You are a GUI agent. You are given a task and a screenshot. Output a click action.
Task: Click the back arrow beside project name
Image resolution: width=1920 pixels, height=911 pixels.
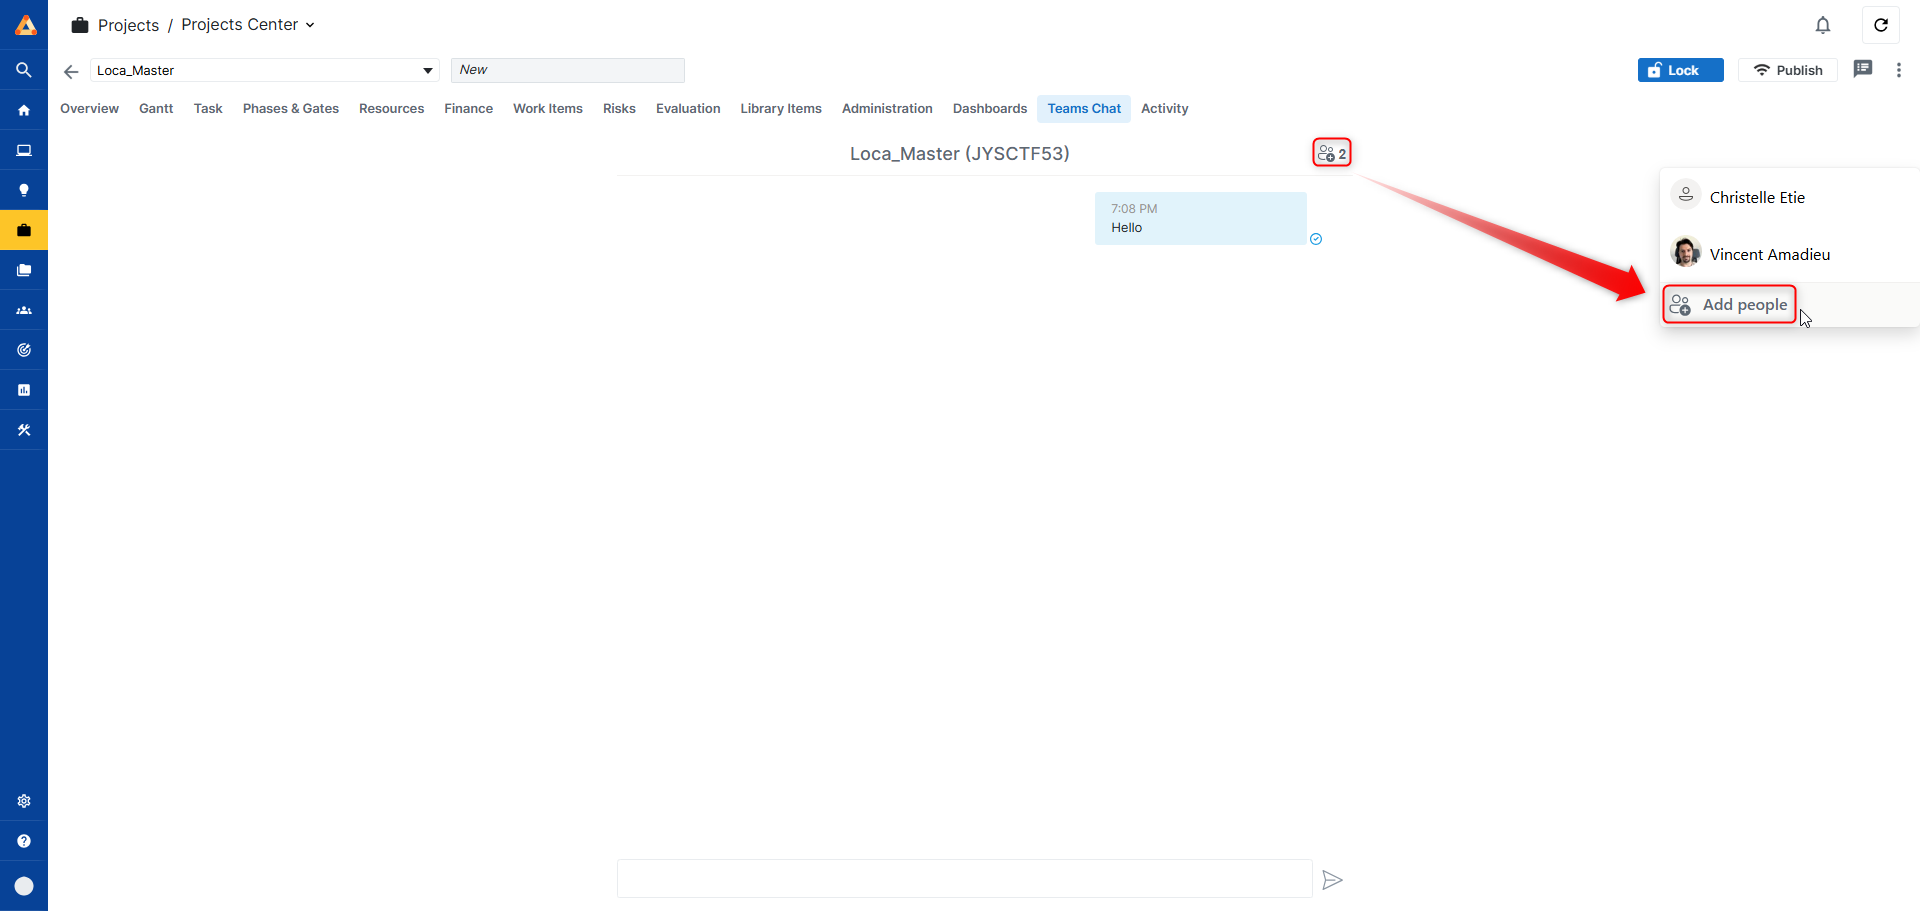(71, 71)
